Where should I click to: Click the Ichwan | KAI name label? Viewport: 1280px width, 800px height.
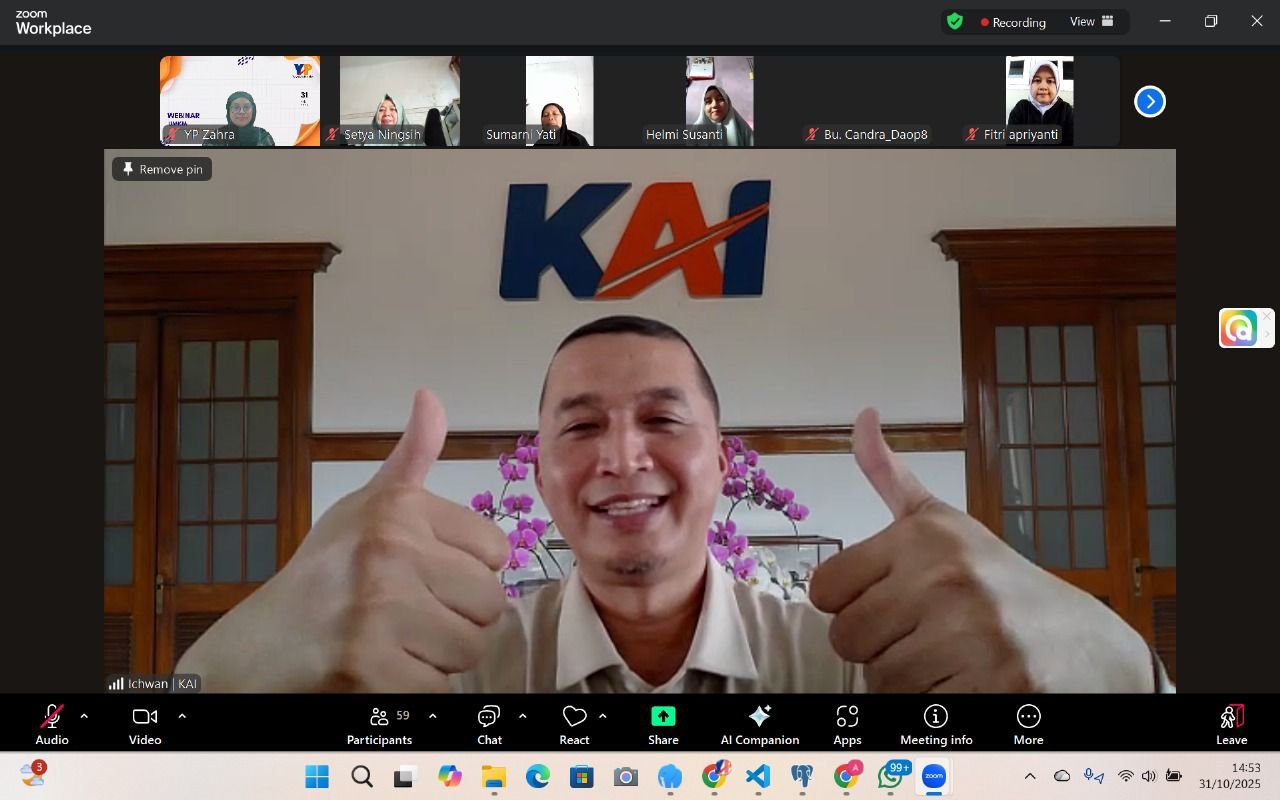tap(154, 684)
